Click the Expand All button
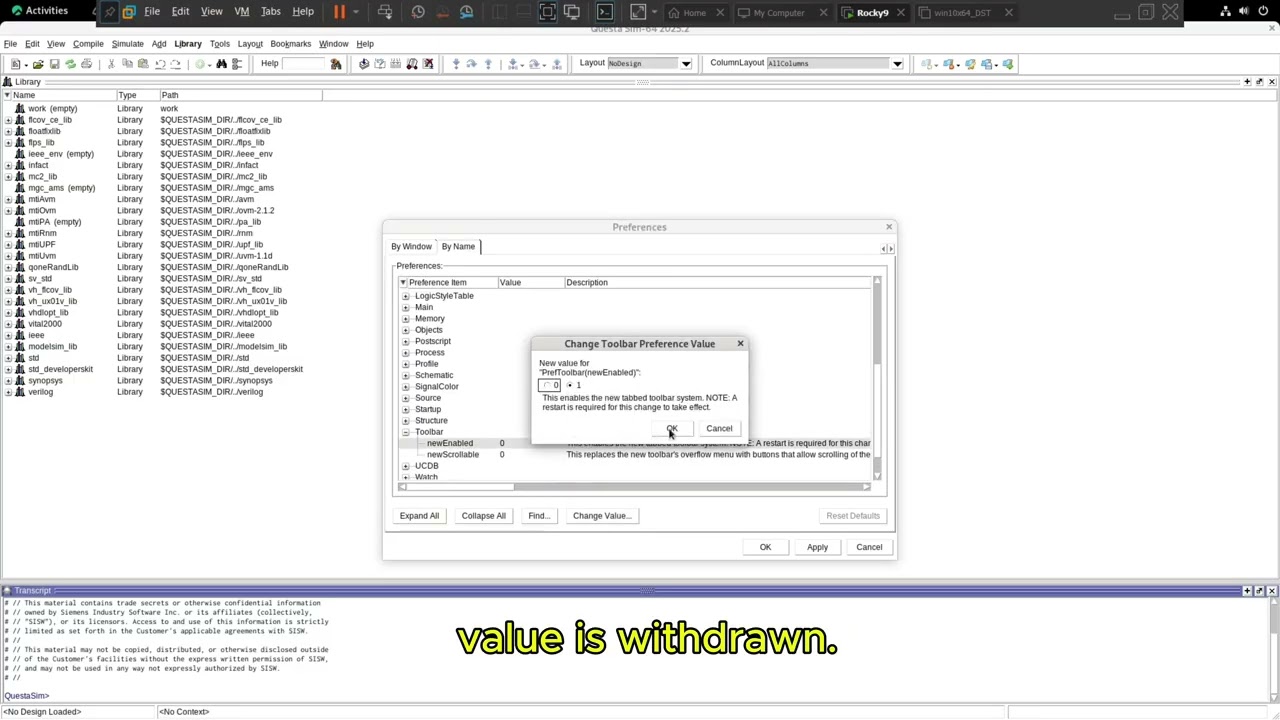The image size is (1280, 720). click(419, 516)
